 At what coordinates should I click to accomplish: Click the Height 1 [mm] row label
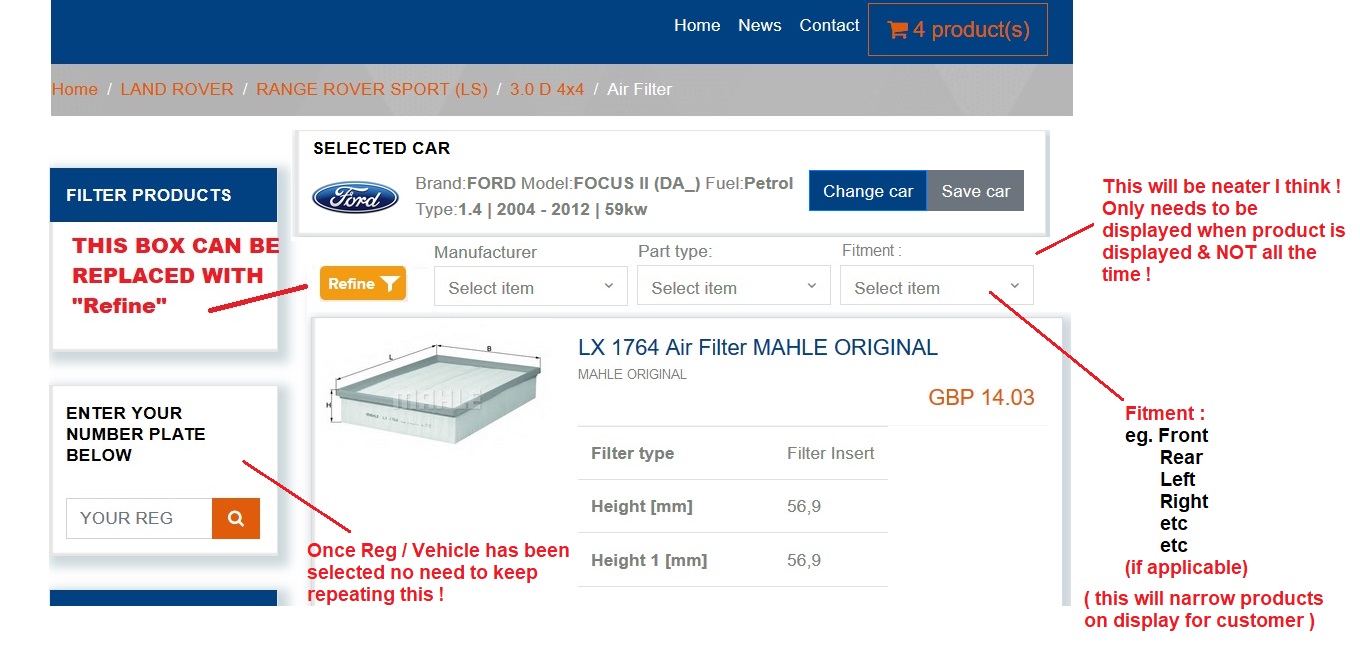coord(649,560)
